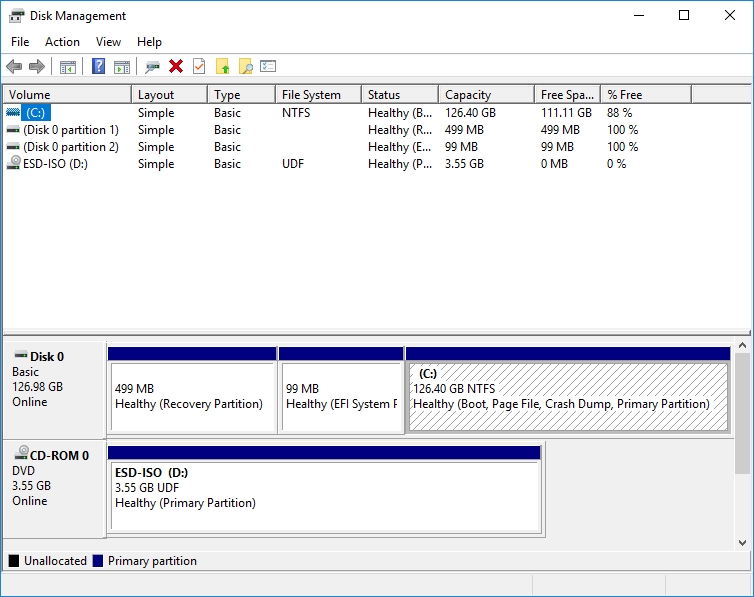Sort by the % Free column header
This screenshot has height=597, width=754.
[646, 95]
